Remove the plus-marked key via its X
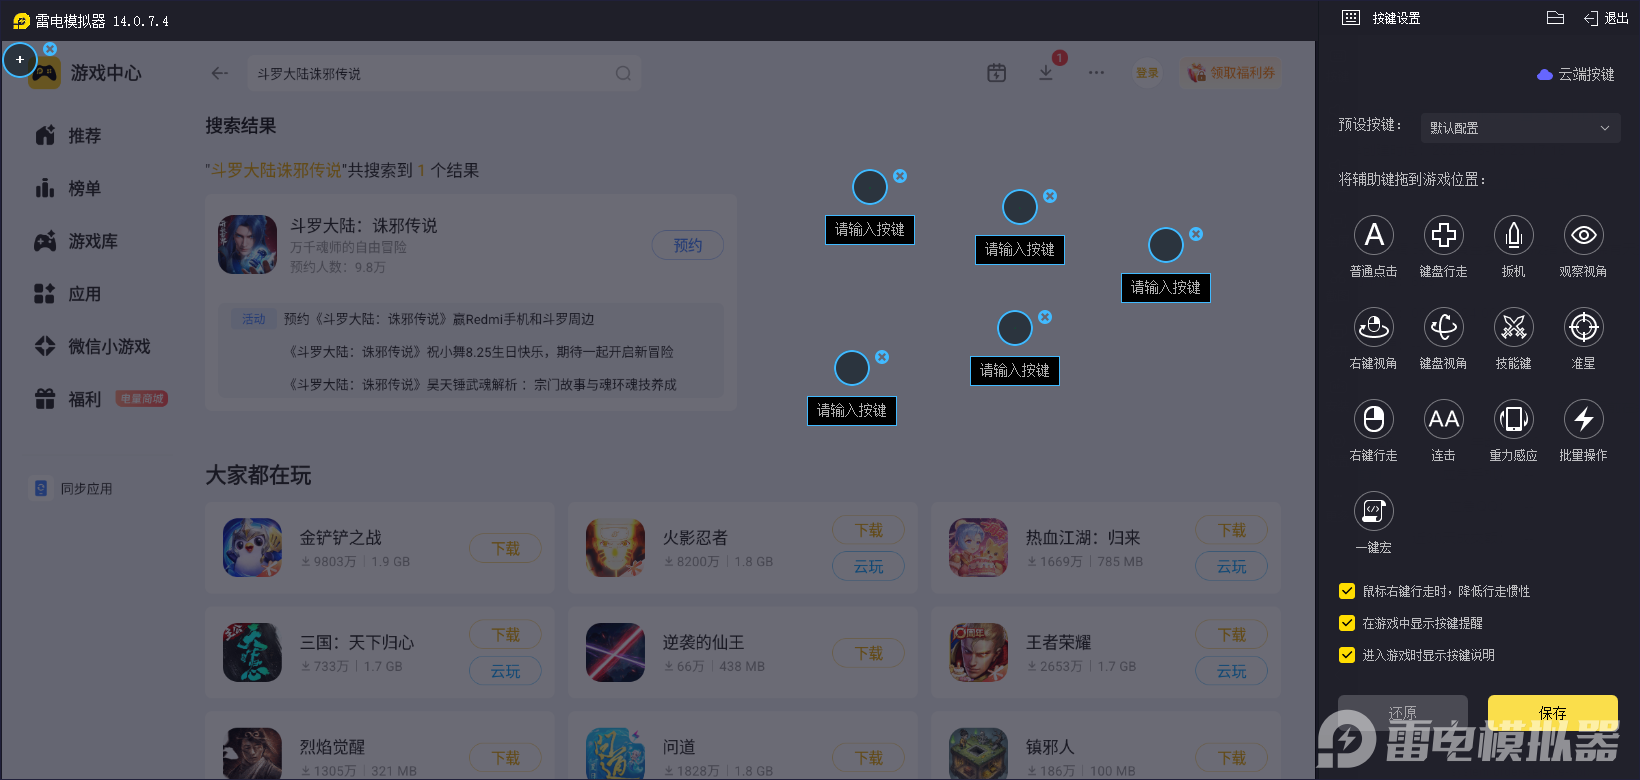Screen dimensions: 1640x780 point(50,48)
